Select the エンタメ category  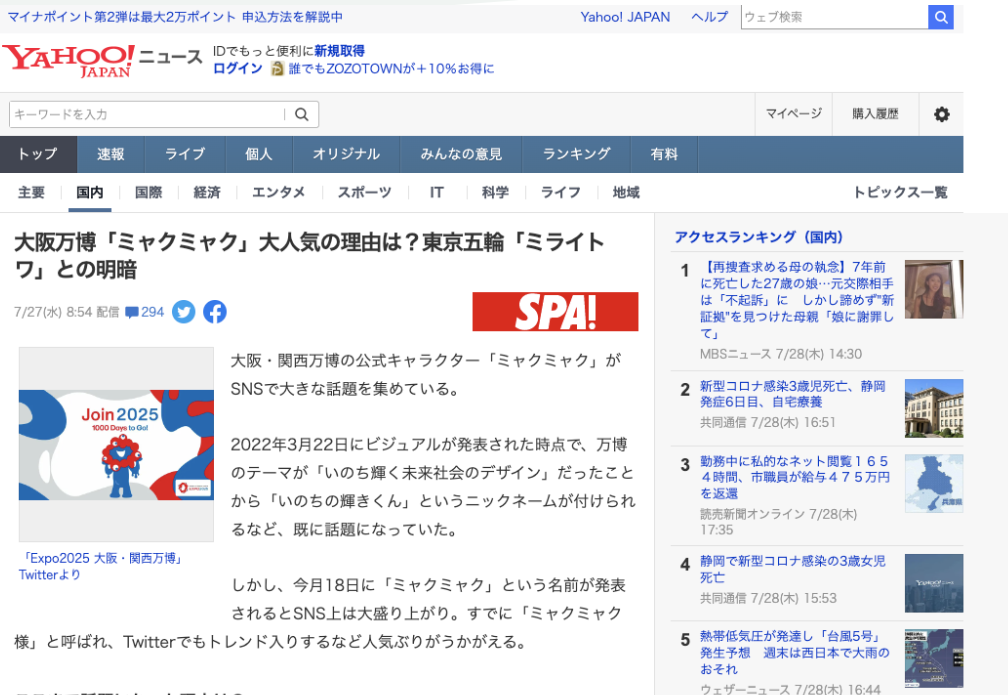(278, 192)
